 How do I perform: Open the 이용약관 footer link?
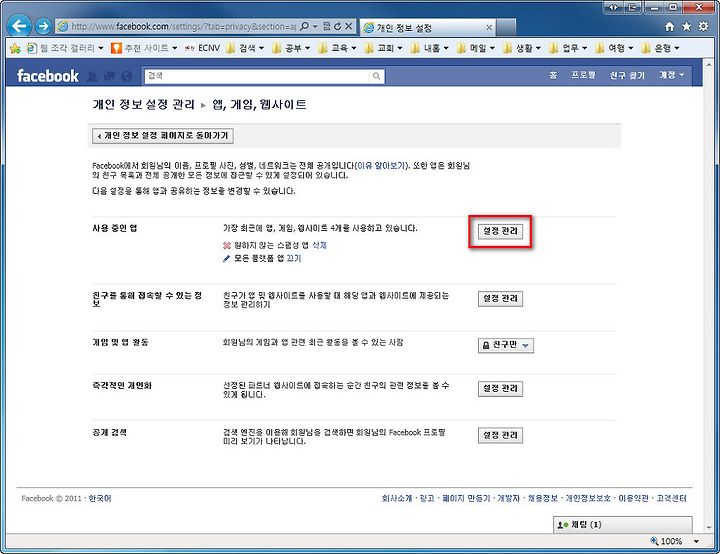click(x=633, y=498)
